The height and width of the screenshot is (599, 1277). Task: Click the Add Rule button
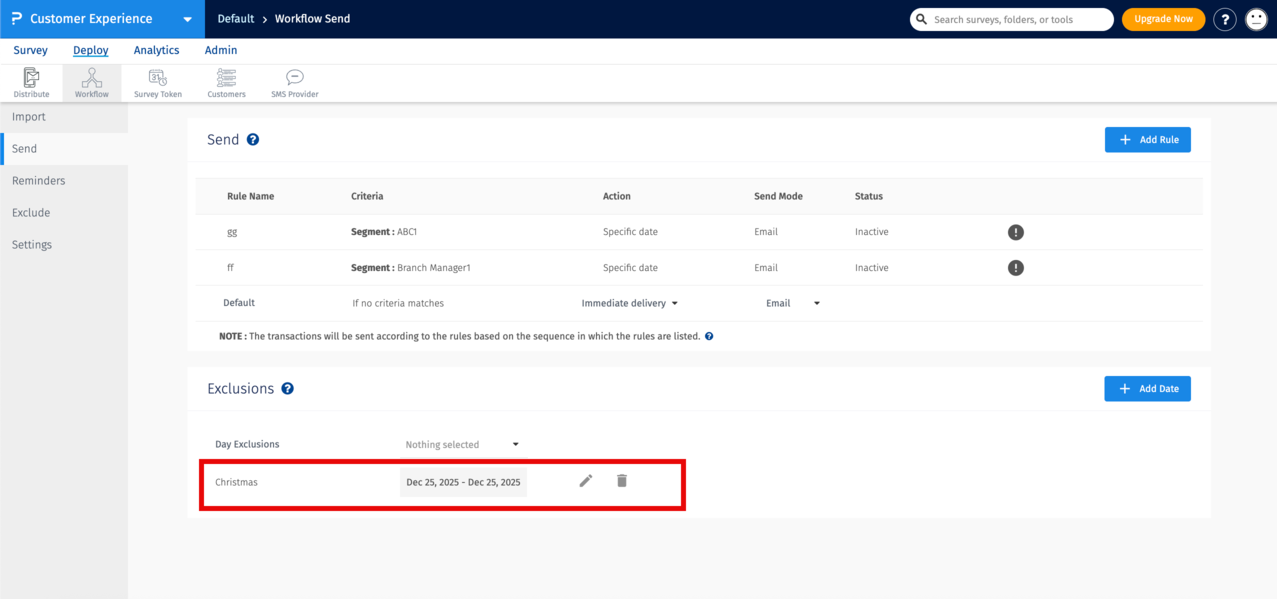1147,140
